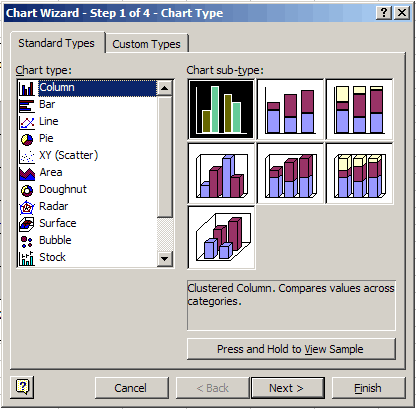This screenshot has width=416, height=409.
Task: Open the Office Assistant help icon
Action: [x=22, y=387]
